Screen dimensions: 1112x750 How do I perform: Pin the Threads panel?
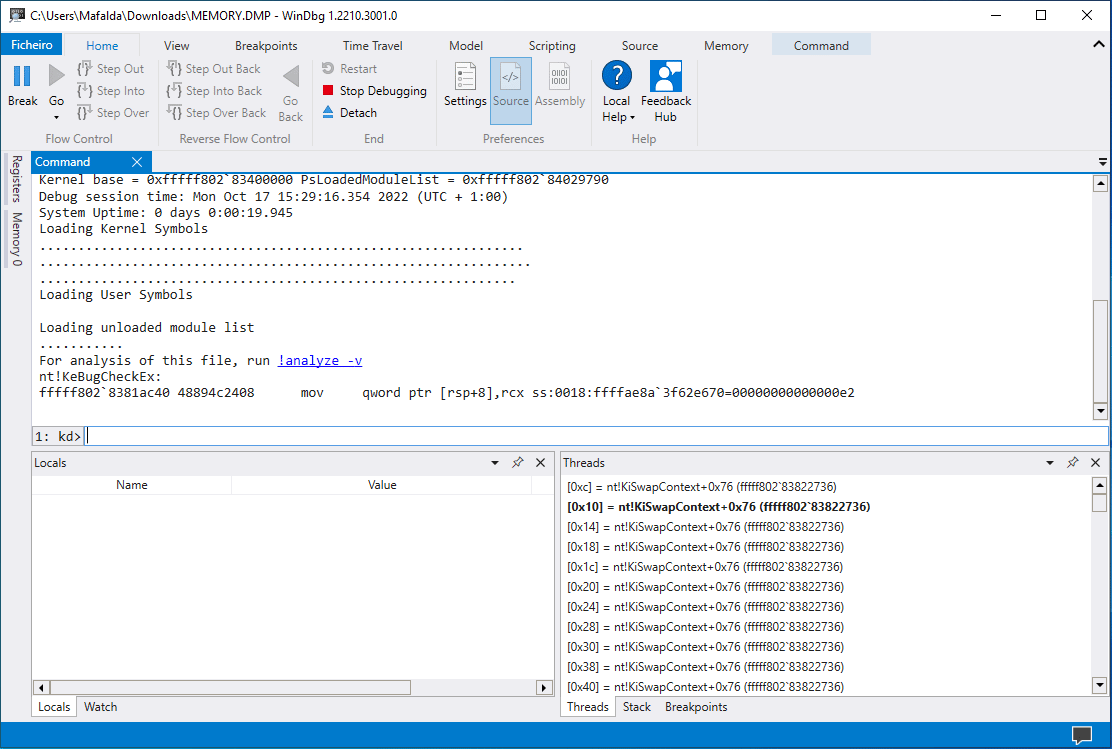click(1072, 463)
